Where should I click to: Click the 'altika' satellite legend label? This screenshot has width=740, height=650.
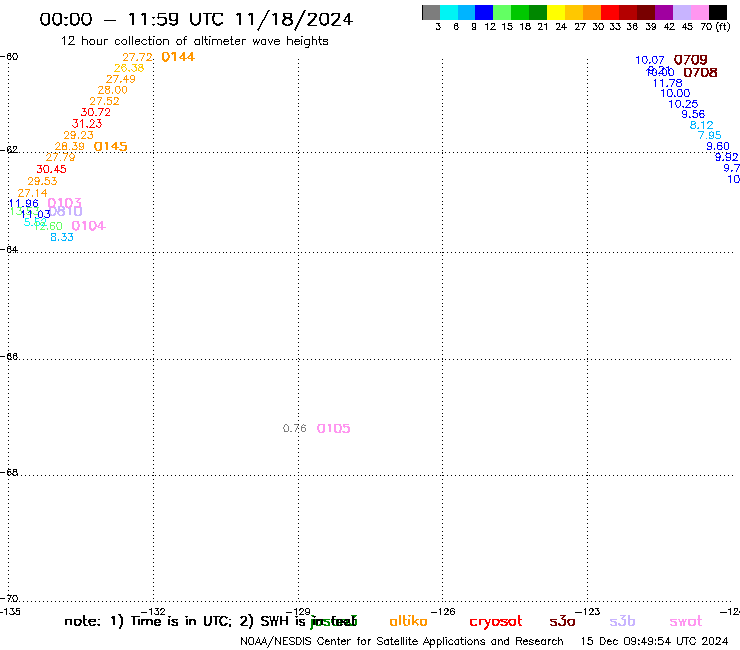408,621
